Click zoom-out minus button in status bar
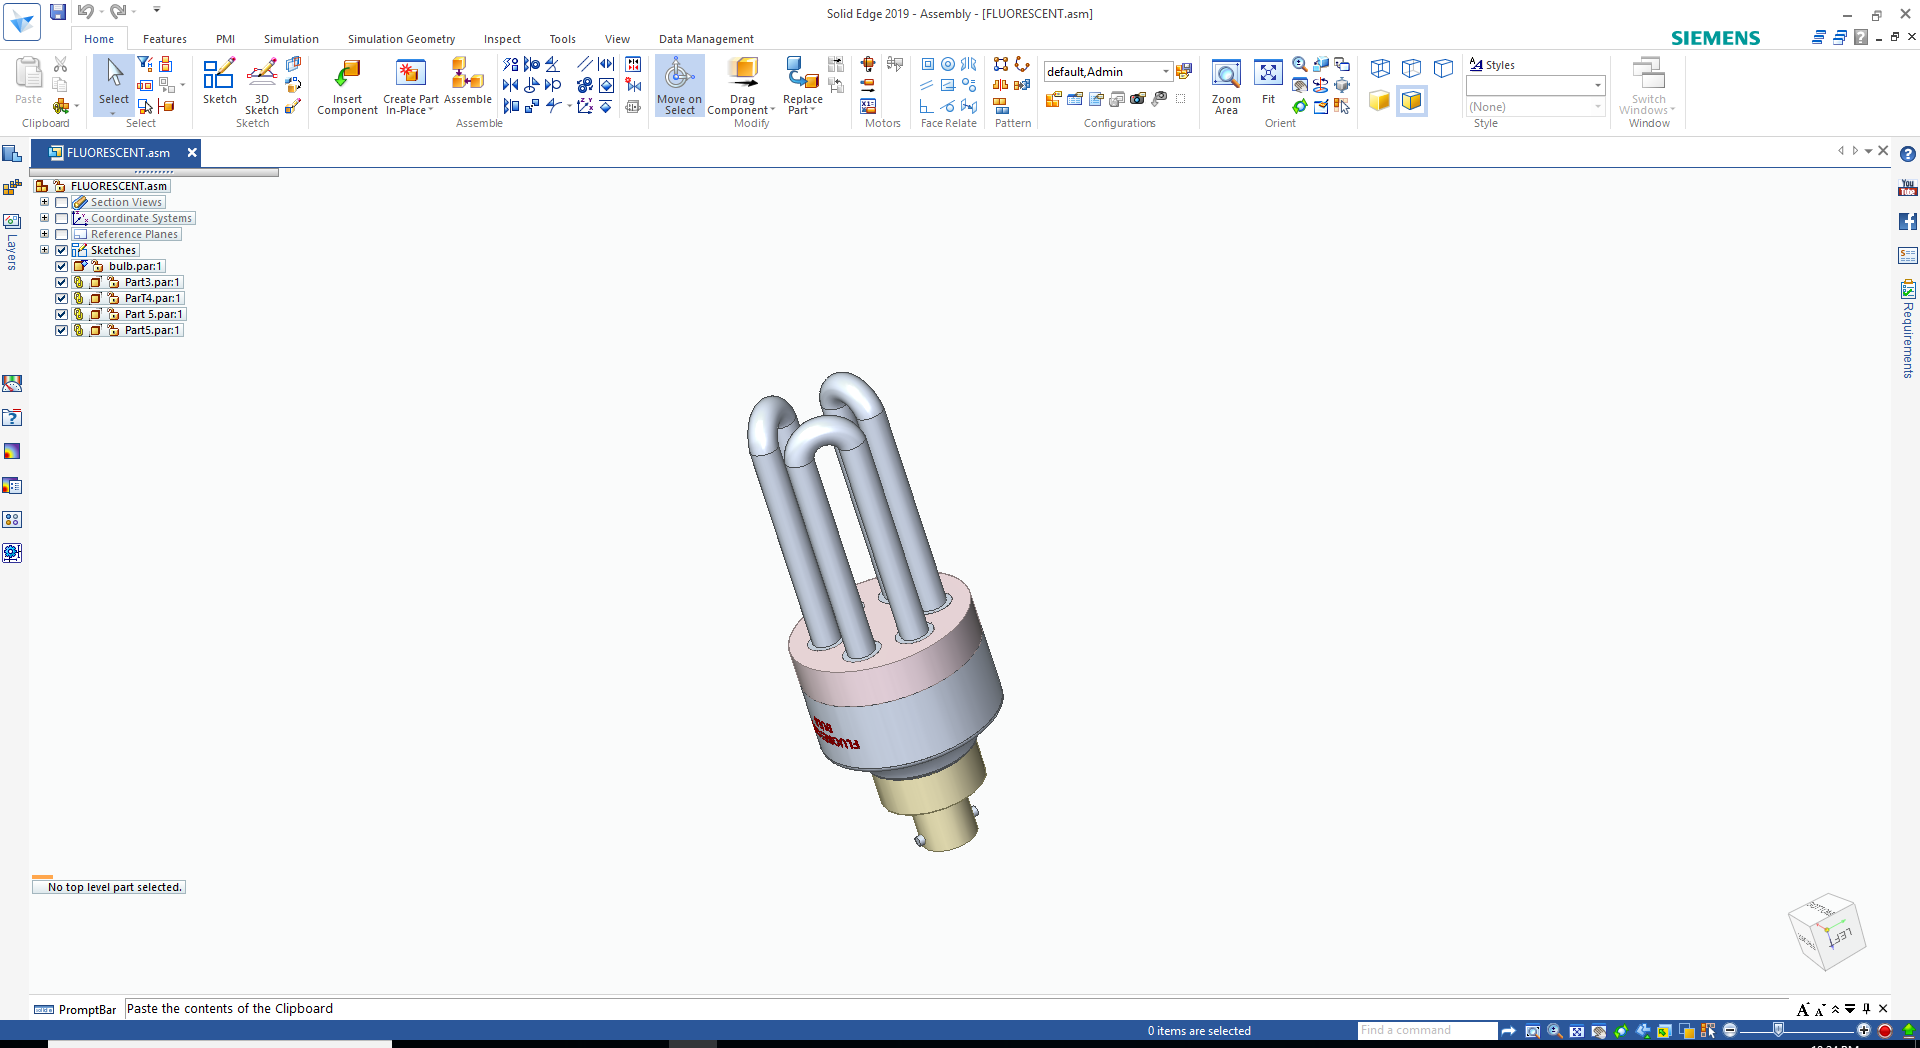Viewport: 1920px width, 1048px height. [1730, 1030]
